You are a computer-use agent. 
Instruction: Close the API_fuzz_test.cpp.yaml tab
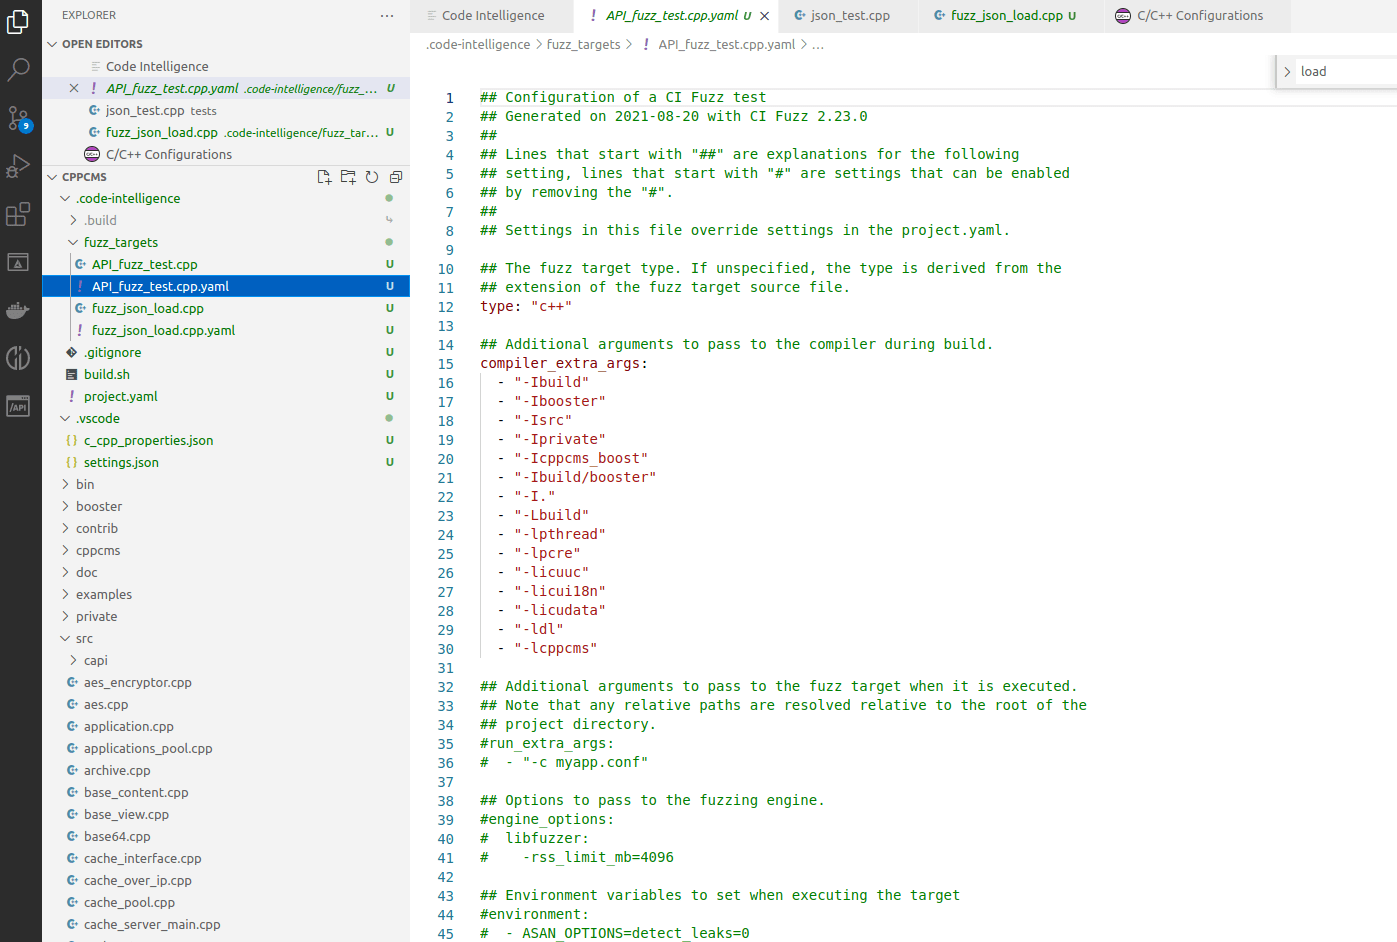pyautogui.click(x=764, y=16)
